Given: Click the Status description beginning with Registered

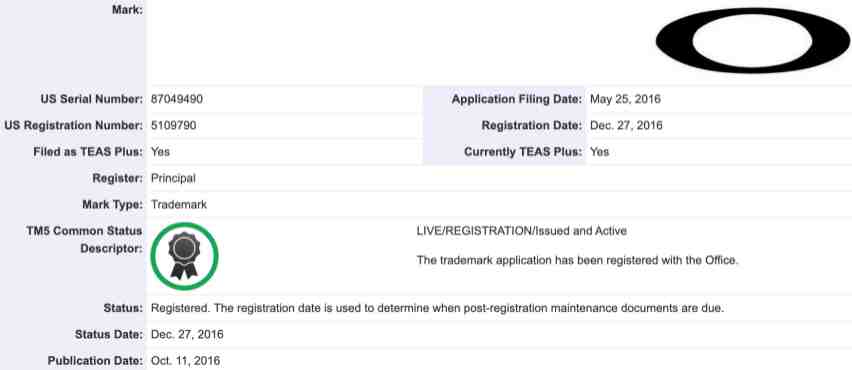Looking at the screenshot, I should point(437,309).
